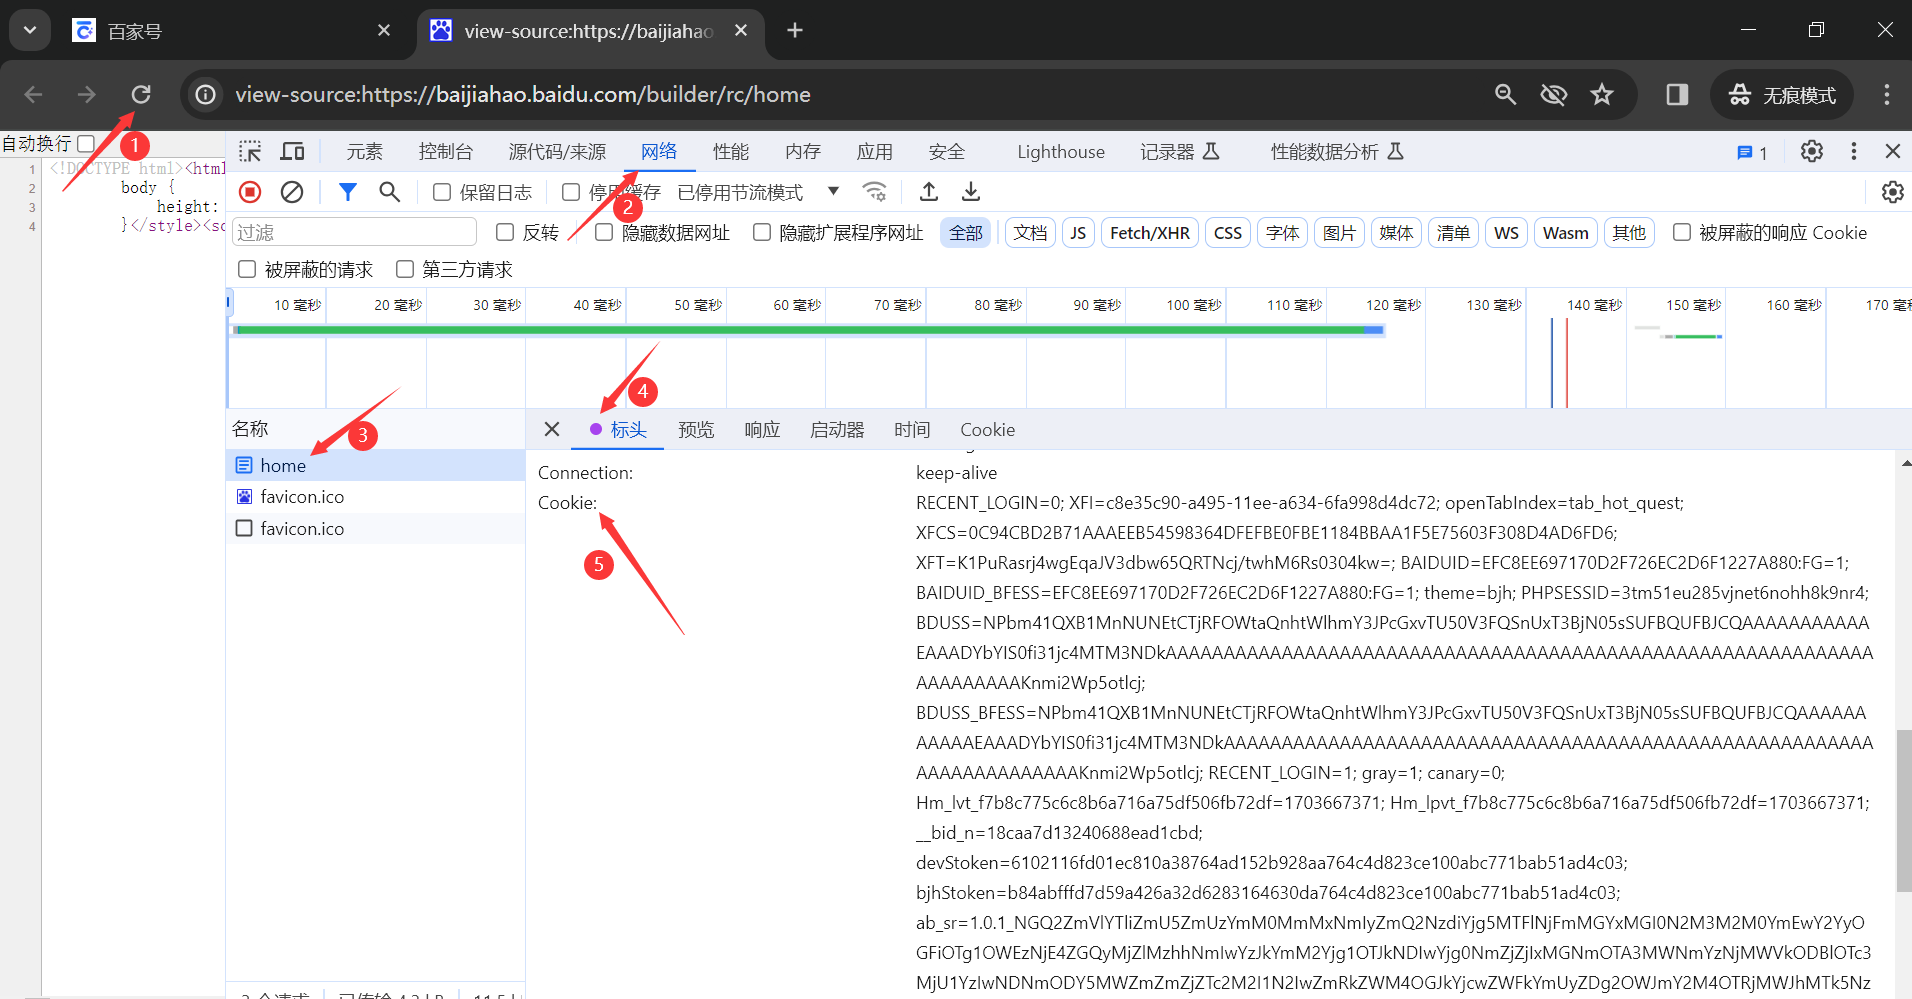Click the 过滤 filter text field
Screen dimensions: 1912x999
[x=354, y=233]
